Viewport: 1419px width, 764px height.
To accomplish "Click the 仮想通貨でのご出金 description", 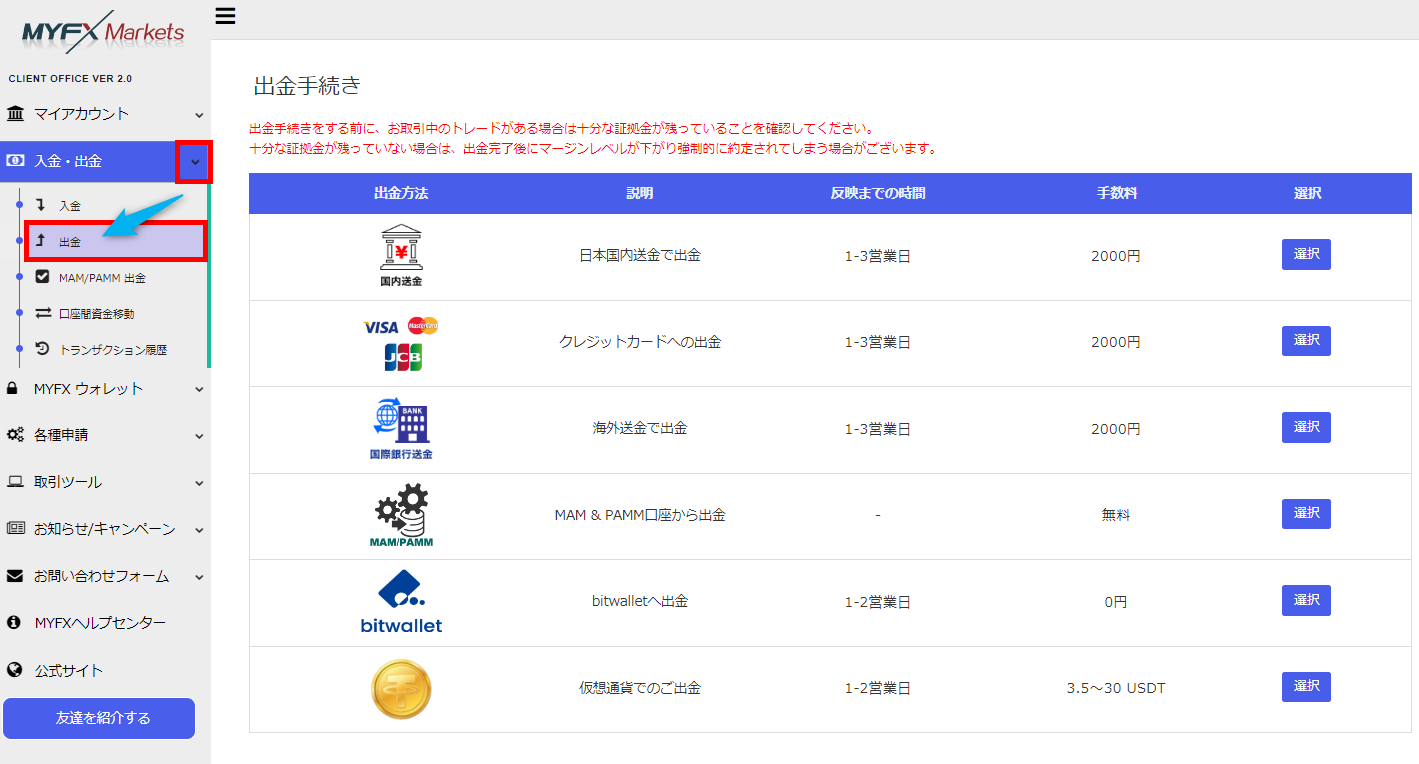I will [640, 688].
